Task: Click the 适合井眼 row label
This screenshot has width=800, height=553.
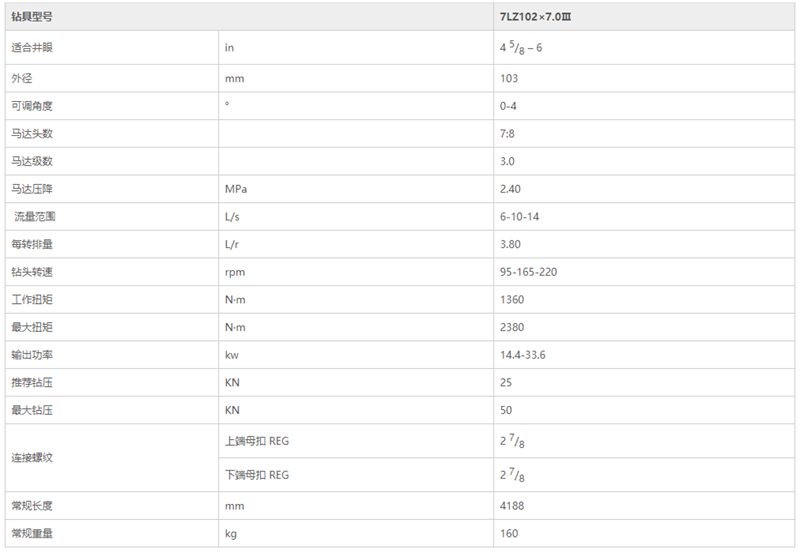Action: [x=112, y=47]
